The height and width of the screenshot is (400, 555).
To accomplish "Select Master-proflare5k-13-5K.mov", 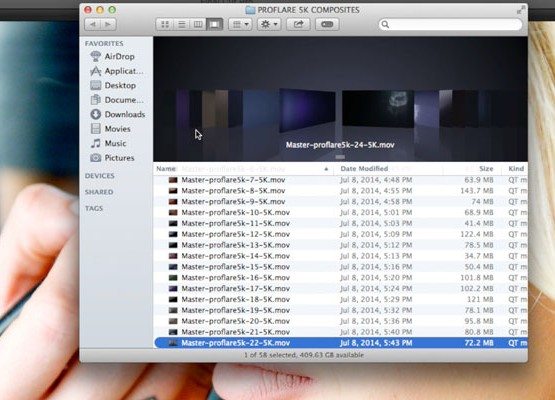I will 341,245.
